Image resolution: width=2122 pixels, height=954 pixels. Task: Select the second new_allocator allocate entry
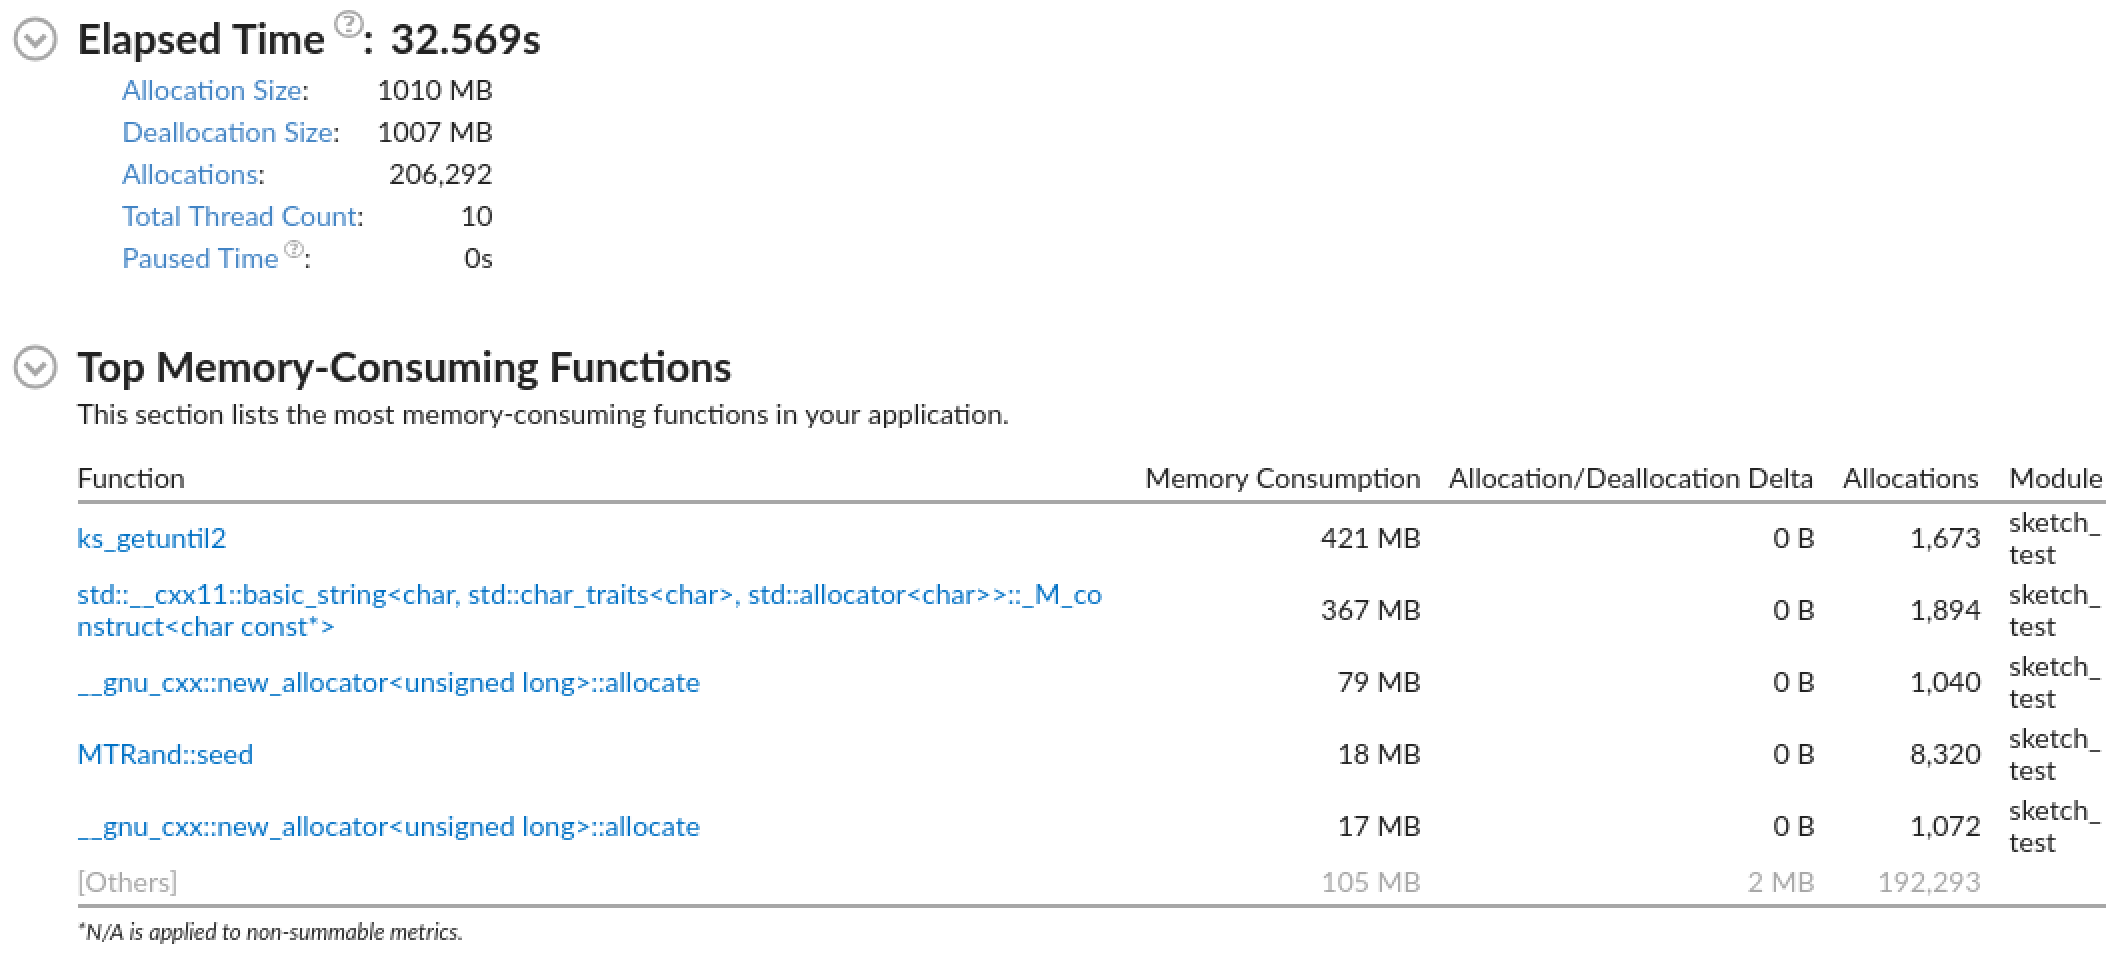(x=389, y=826)
